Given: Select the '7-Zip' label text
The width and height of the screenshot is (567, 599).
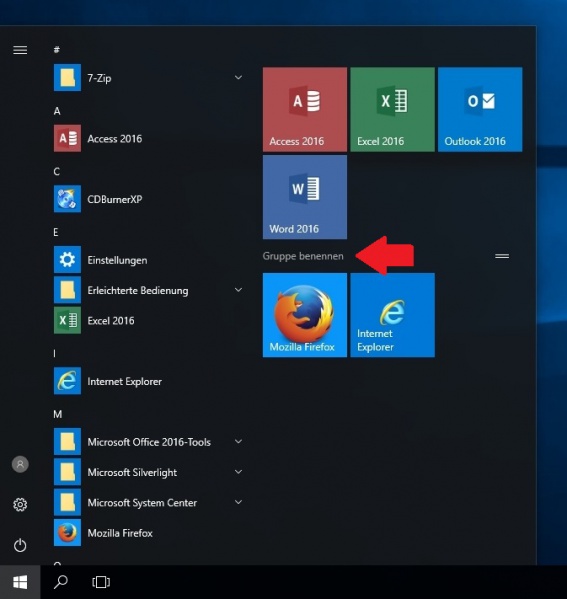Looking at the screenshot, I should (99, 78).
